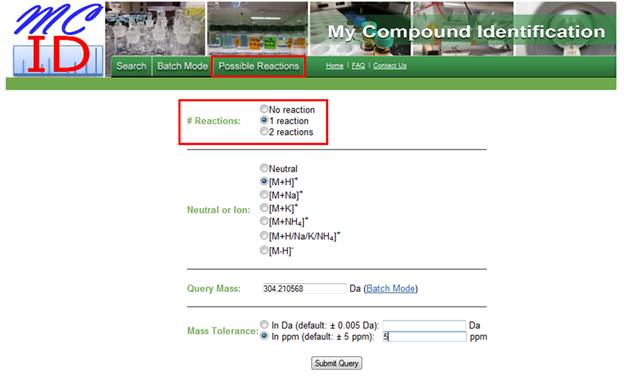Click the Contact Us link

[x=390, y=66]
